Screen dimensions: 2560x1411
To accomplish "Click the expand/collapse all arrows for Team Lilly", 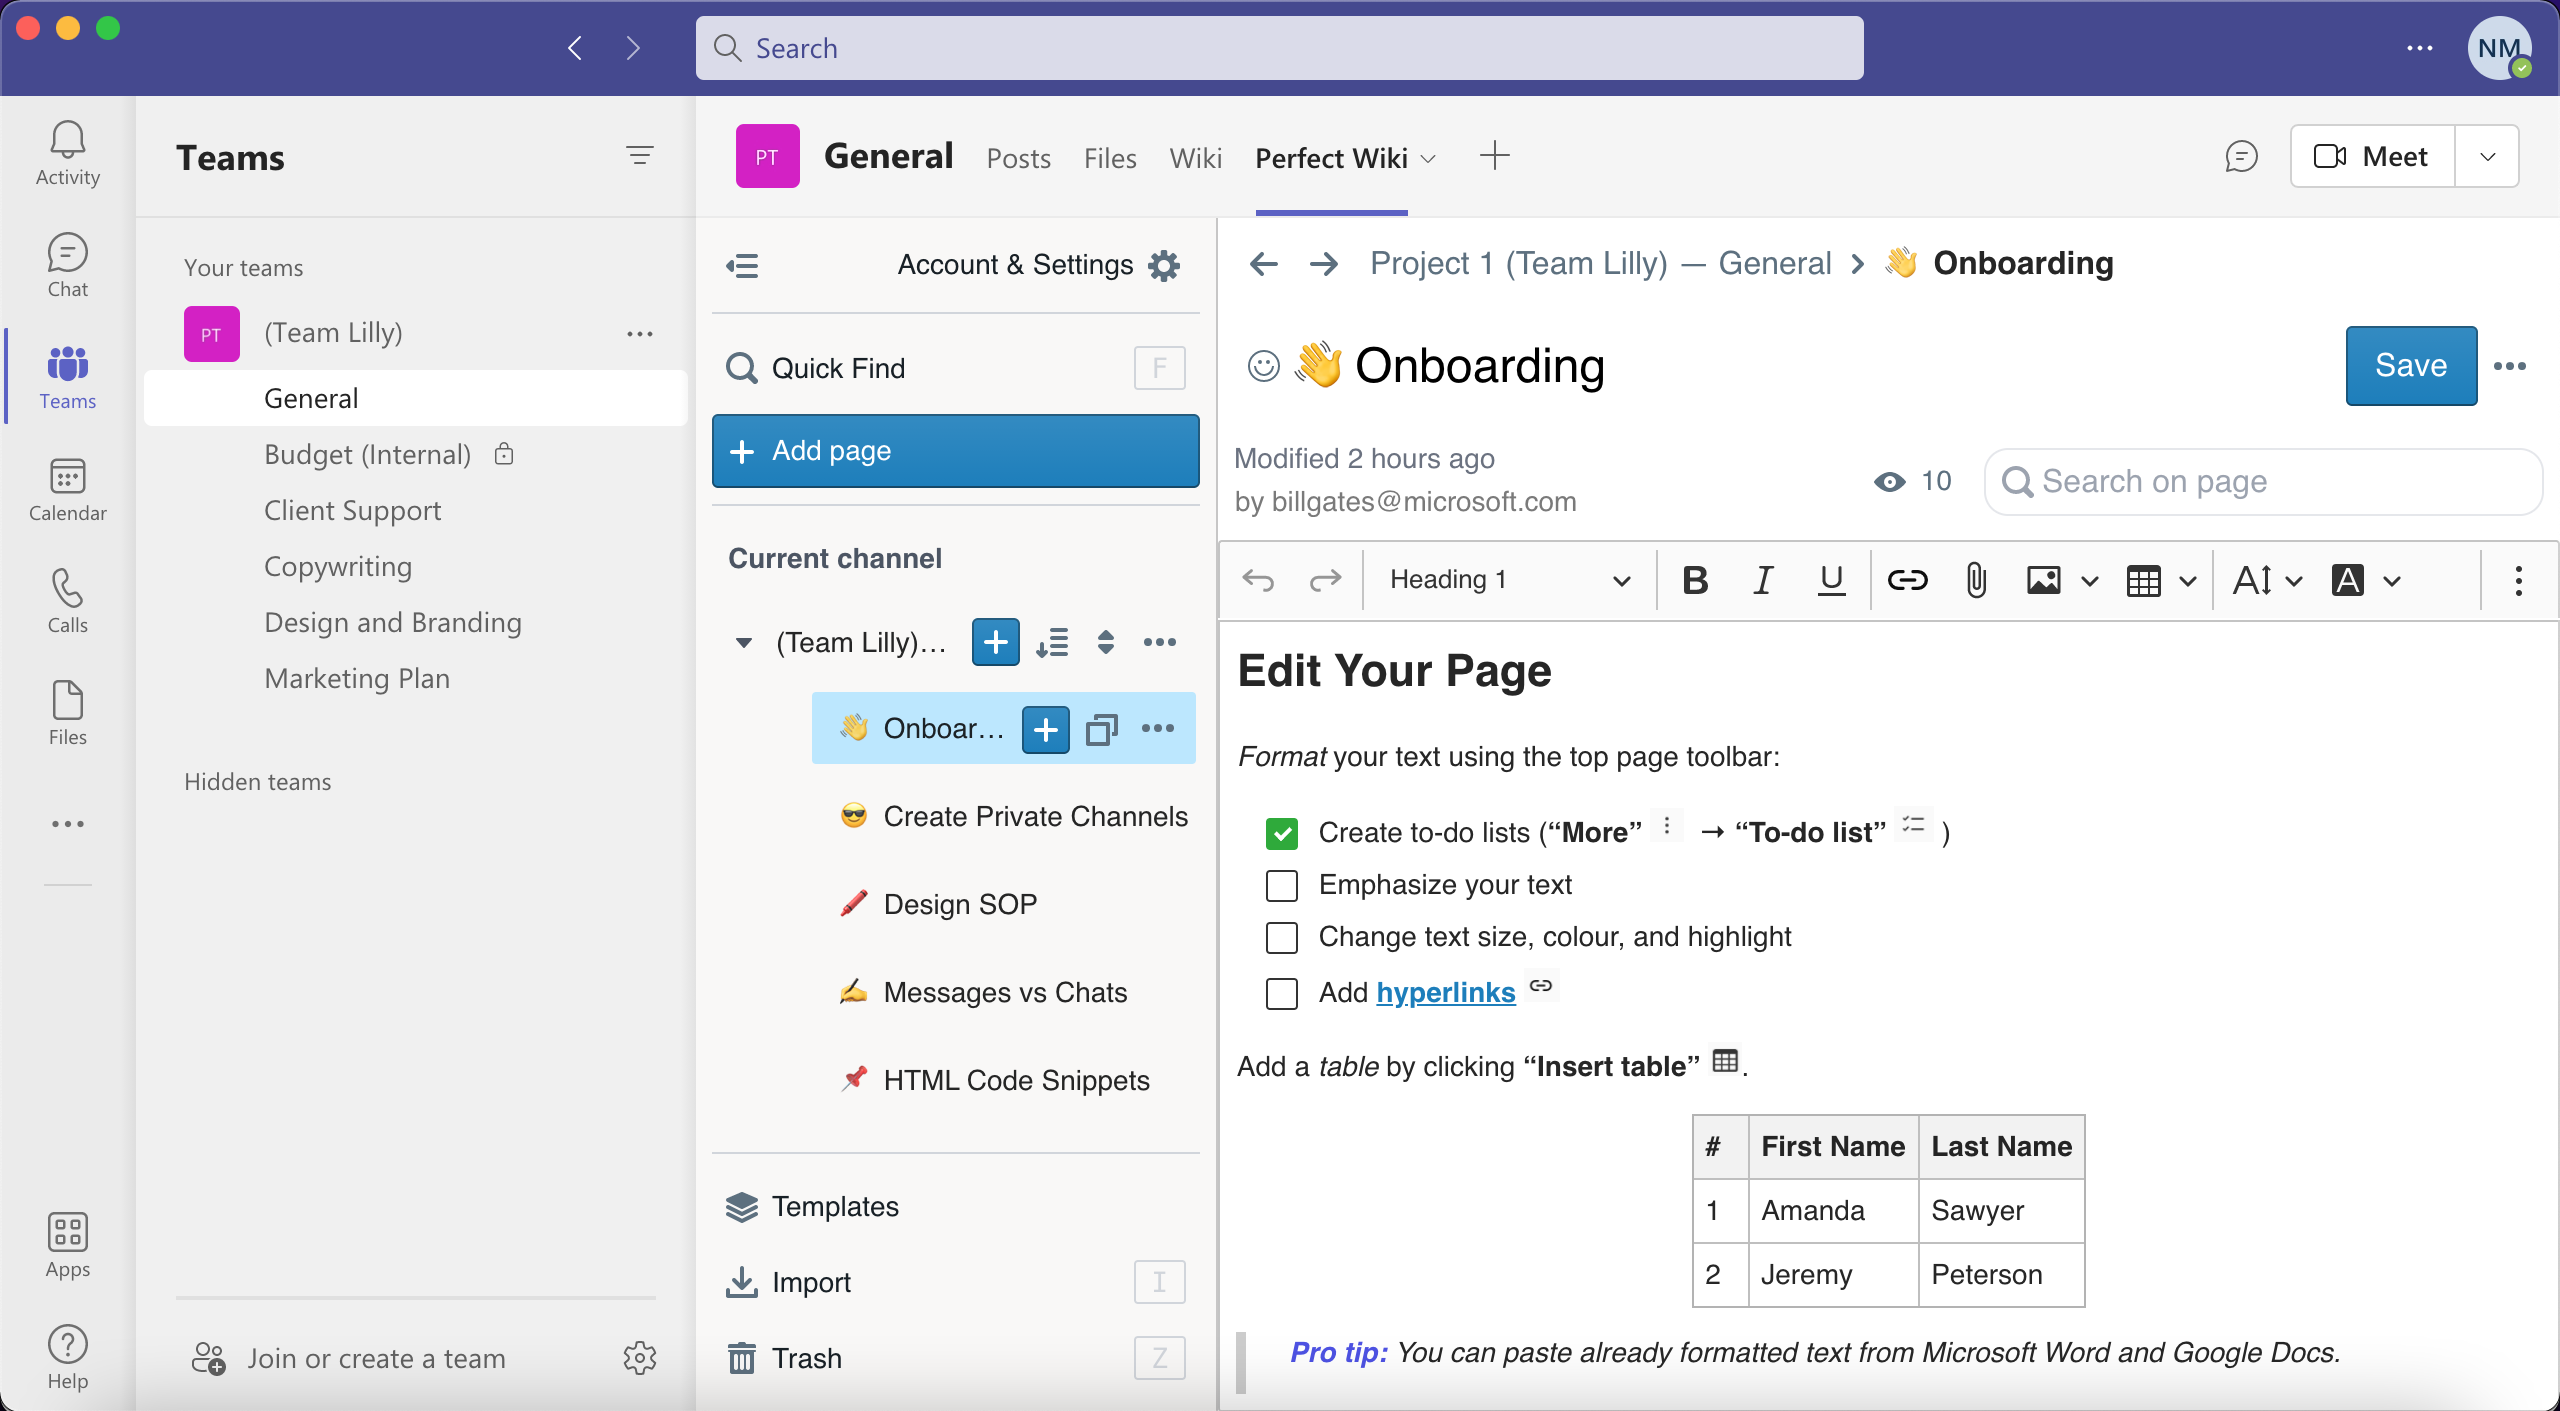I will pos(1105,642).
